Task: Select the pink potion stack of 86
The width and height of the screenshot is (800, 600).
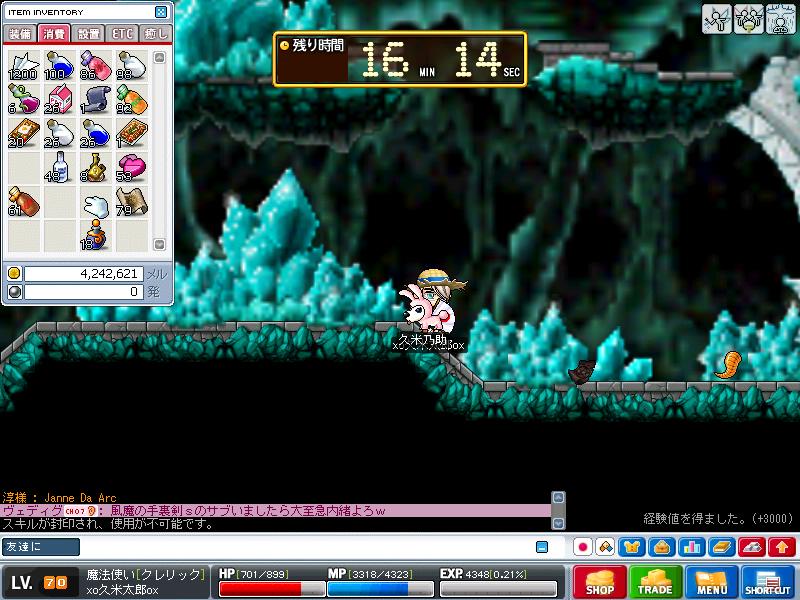Action: (95, 66)
